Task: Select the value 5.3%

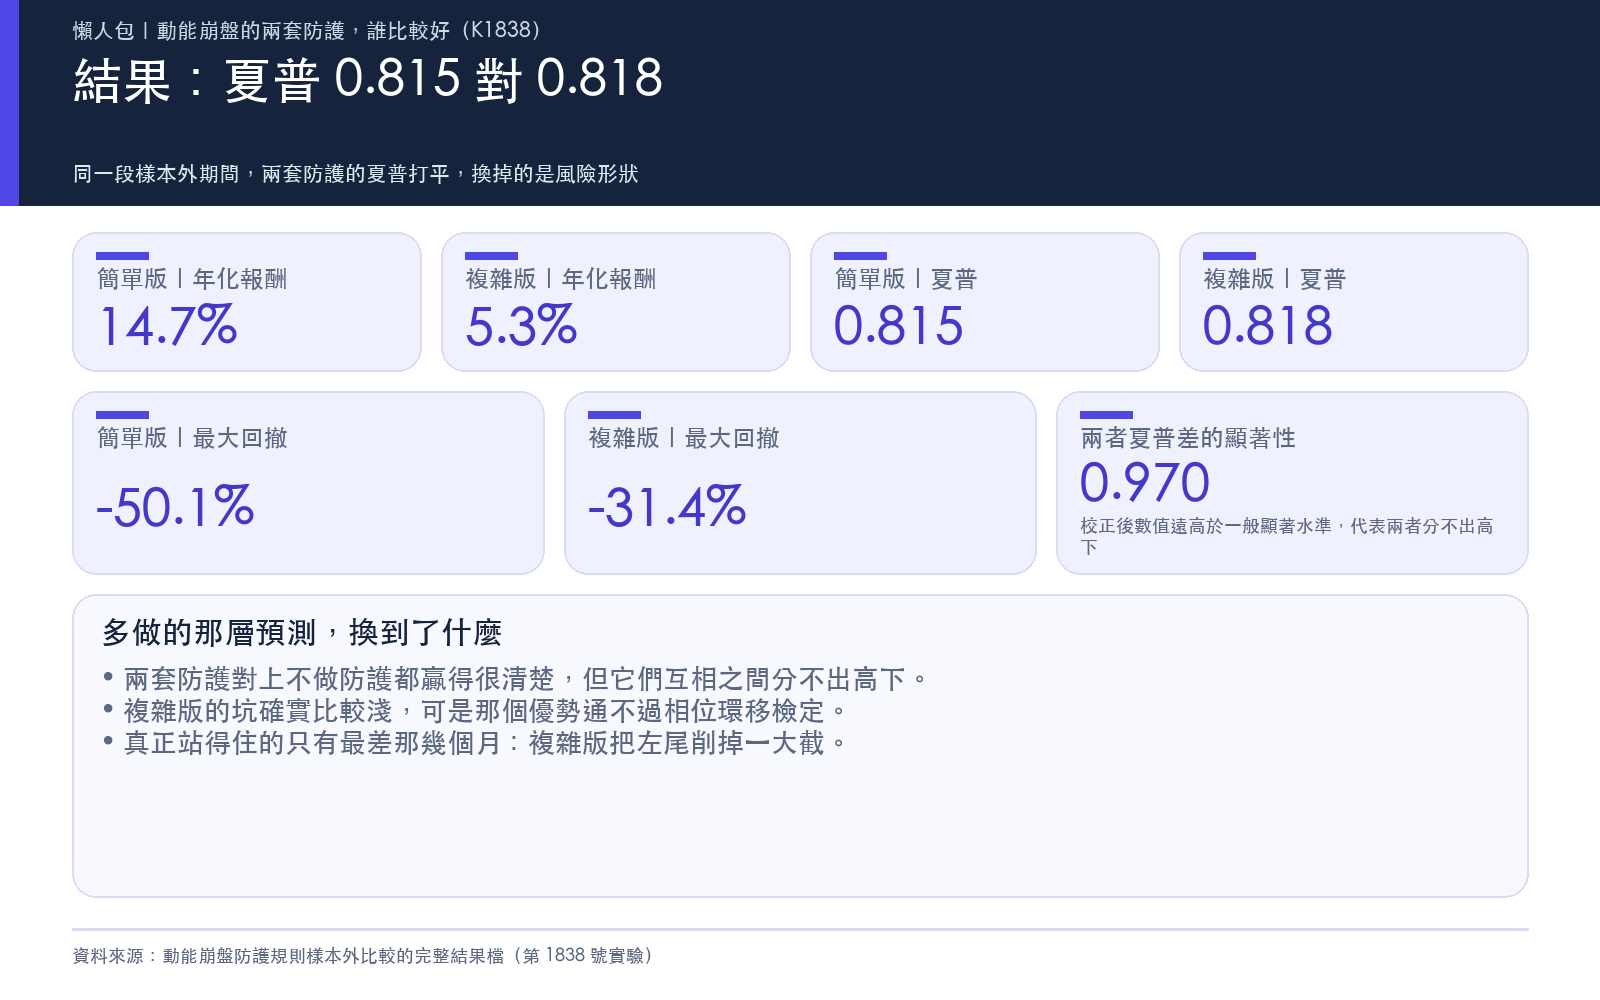Action: (522, 326)
